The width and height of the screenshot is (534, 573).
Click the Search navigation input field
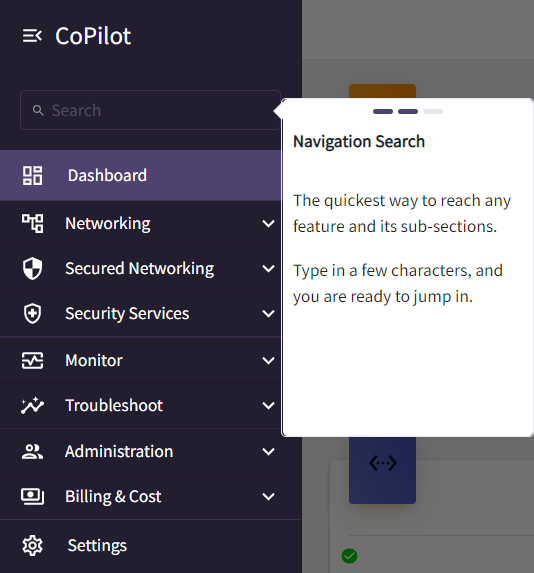tap(150, 110)
